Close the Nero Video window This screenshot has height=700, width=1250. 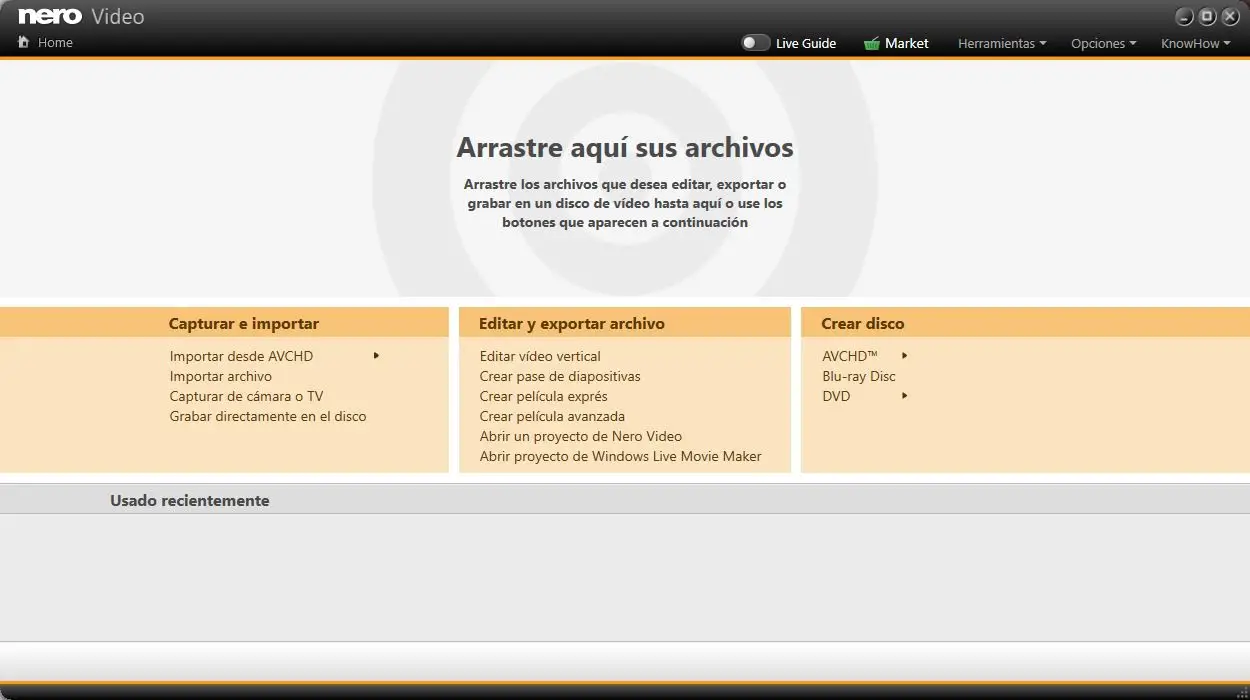[1230, 16]
